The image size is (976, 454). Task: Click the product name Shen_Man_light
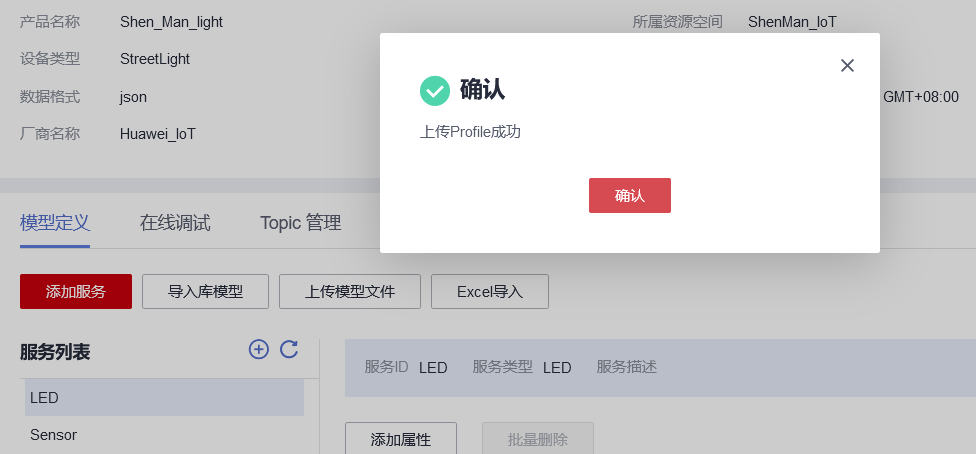171,22
